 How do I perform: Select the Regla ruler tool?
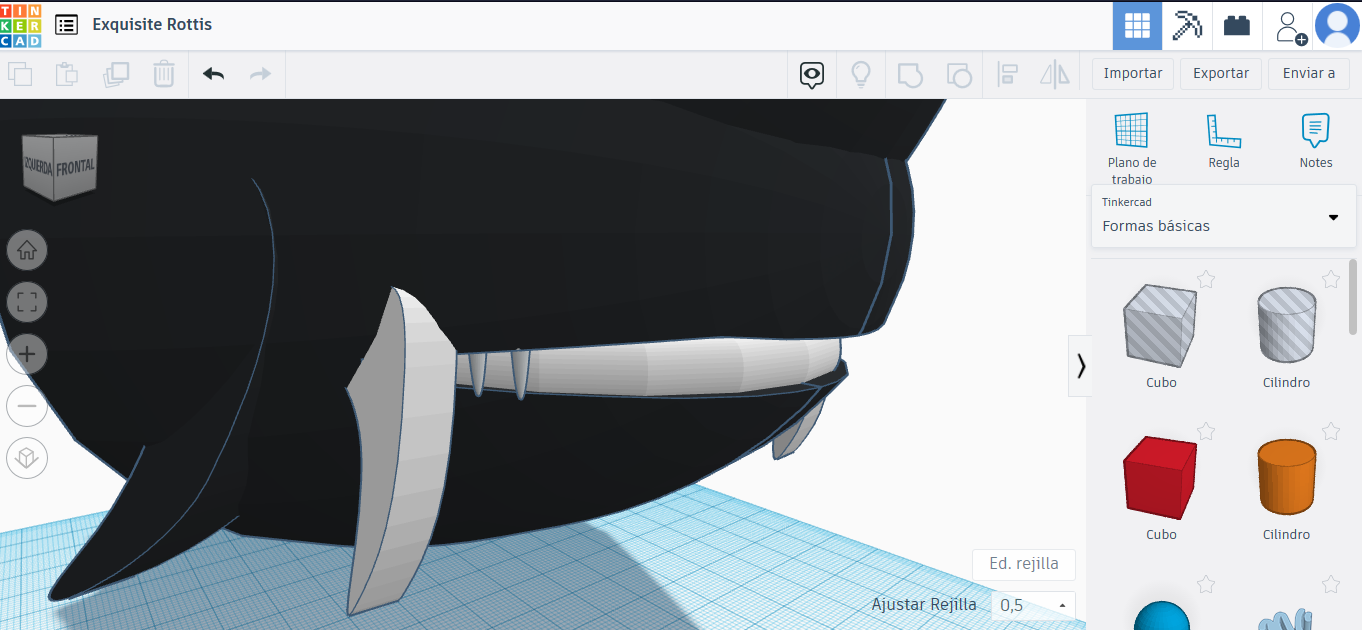pos(1224,141)
